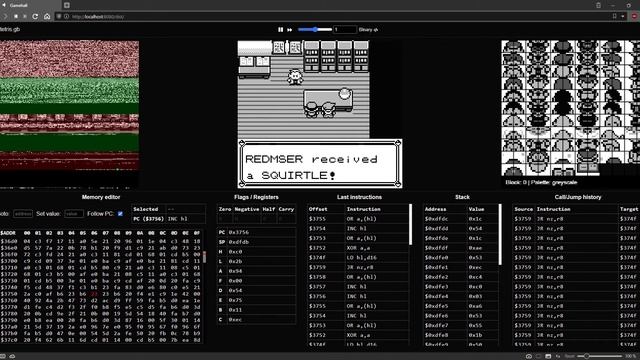Click the tile sprite viewer on the right

(x=571, y=108)
